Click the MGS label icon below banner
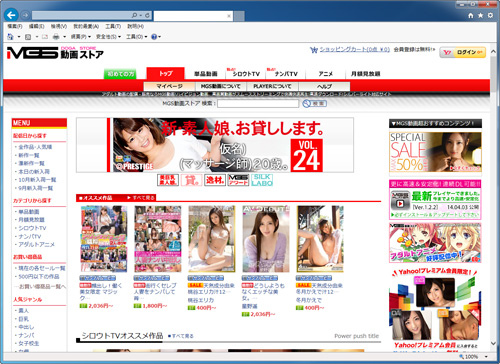Screen dimensions: 500x364 pyautogui.click(x=238, y=180)
